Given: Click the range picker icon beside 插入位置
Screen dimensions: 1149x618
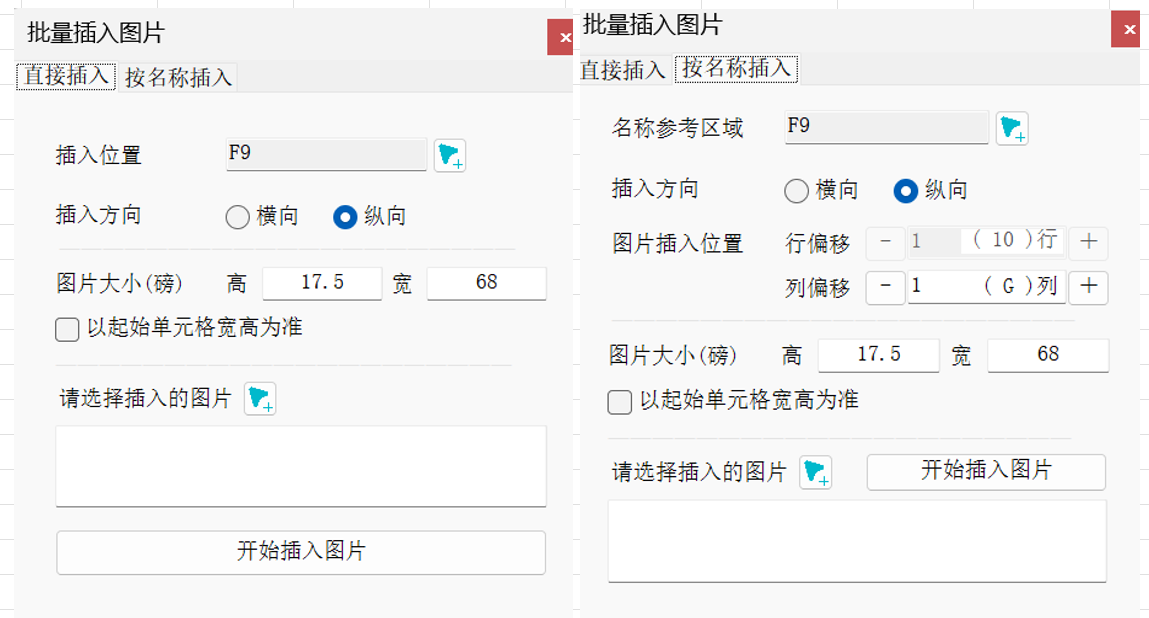Looking at the screenshot, I should point(450,155).
